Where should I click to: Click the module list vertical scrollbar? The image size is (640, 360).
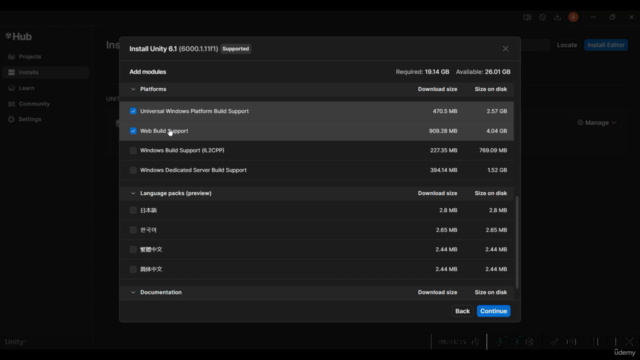pos(517,242)
